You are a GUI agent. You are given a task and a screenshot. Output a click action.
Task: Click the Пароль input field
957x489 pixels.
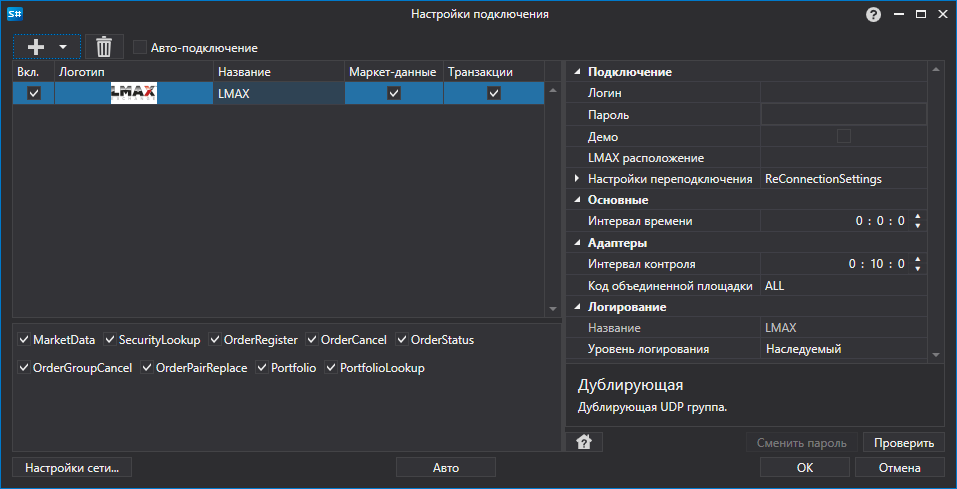[843, 114]
